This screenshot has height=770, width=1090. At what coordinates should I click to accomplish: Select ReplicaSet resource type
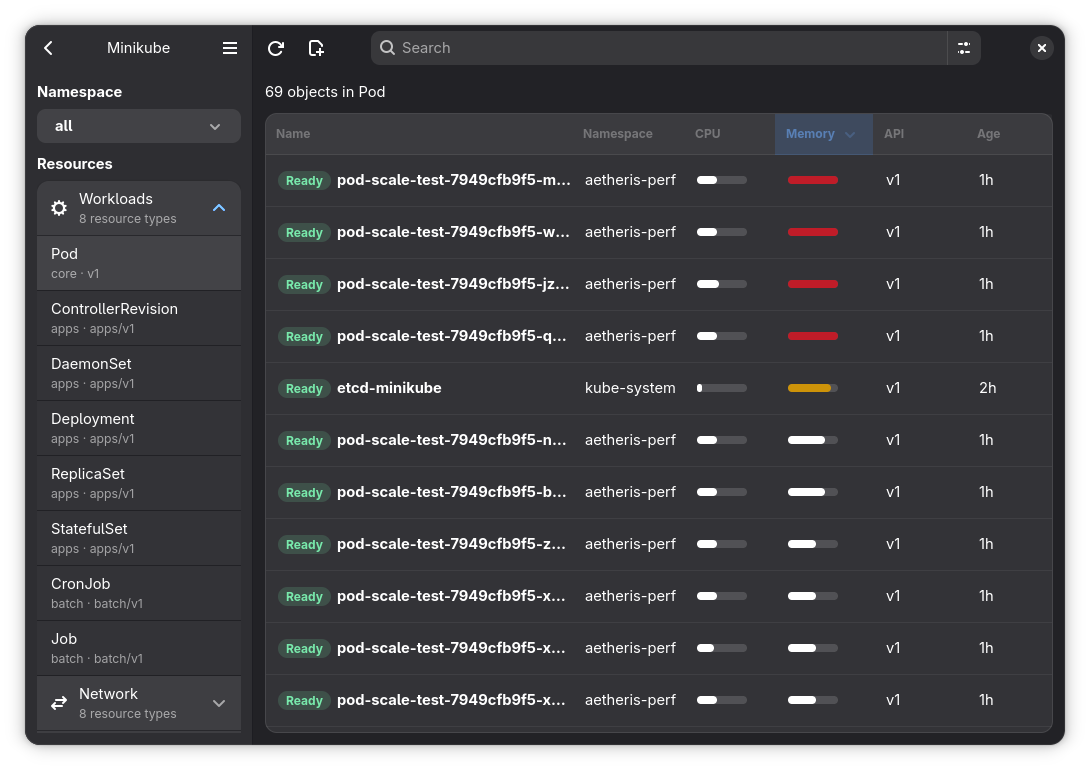coord(139,482)
